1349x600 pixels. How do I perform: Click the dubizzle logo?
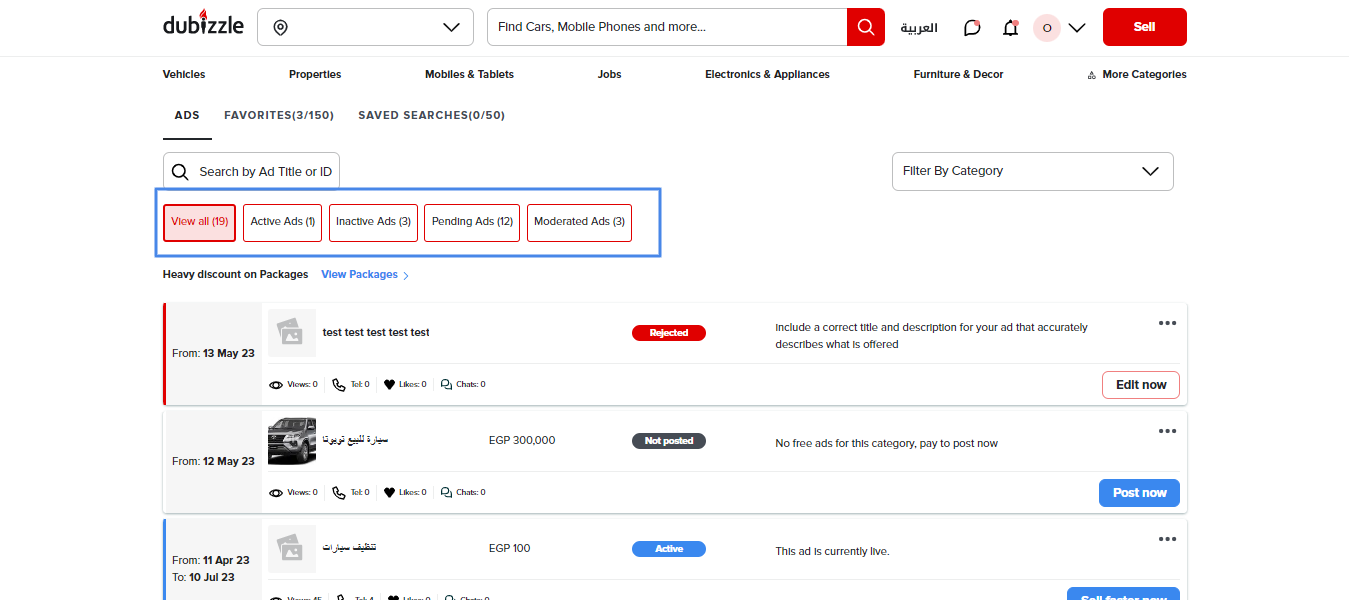203,26
